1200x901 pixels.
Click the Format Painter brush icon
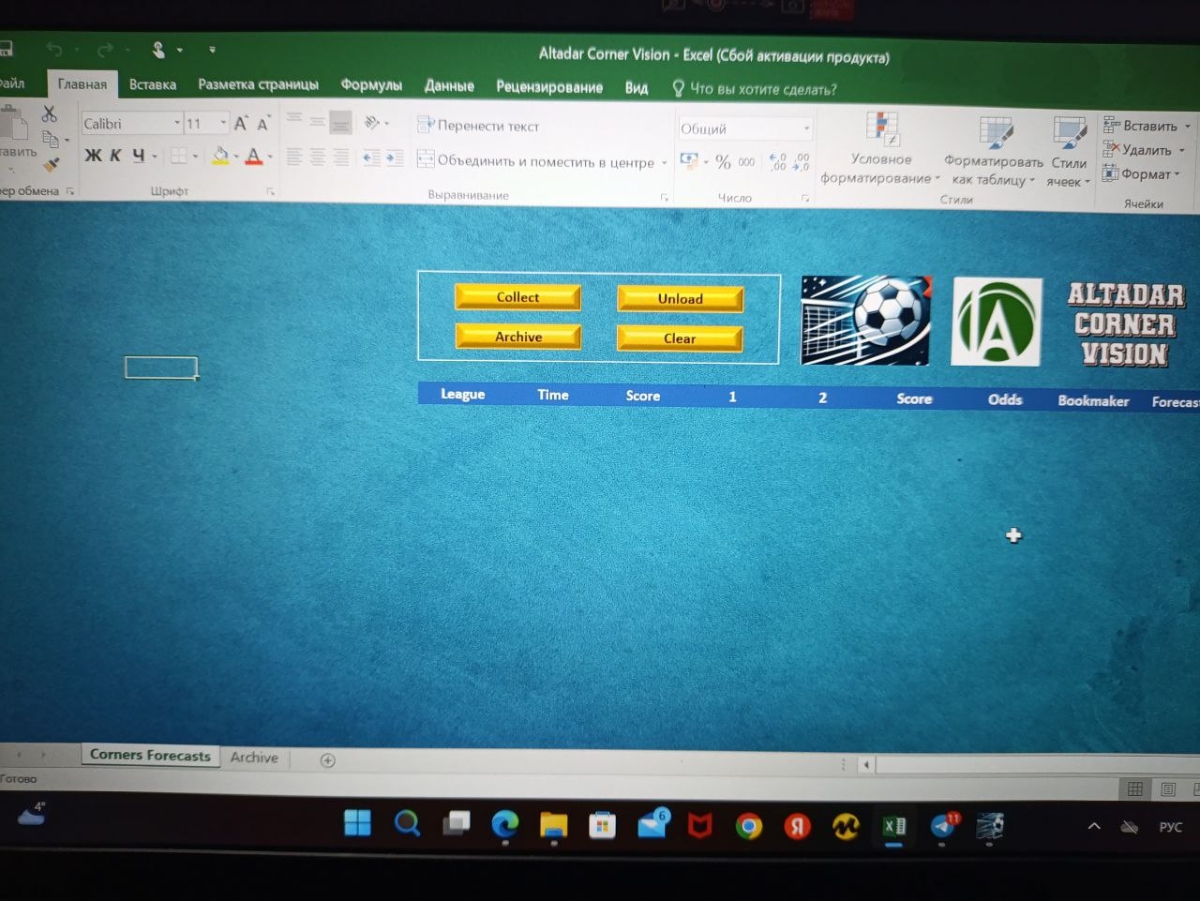coord(50,165)
